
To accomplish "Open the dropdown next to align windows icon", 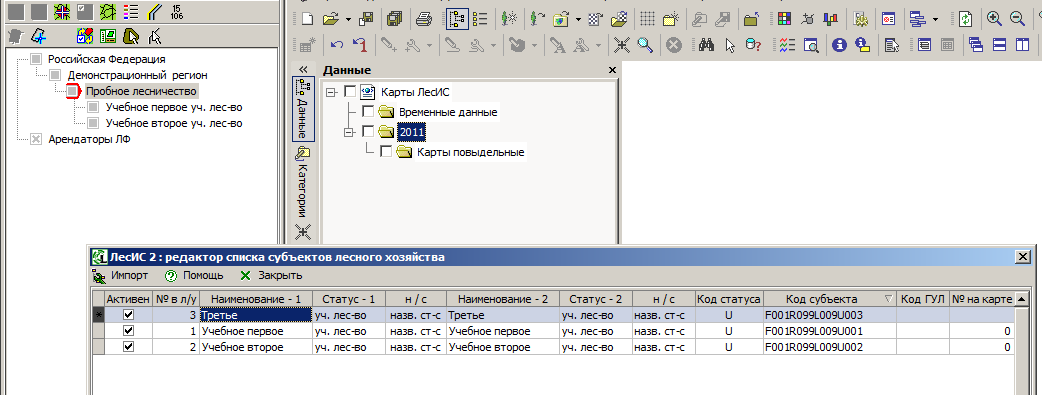I will pyautogui.click(x=935, y=20).
